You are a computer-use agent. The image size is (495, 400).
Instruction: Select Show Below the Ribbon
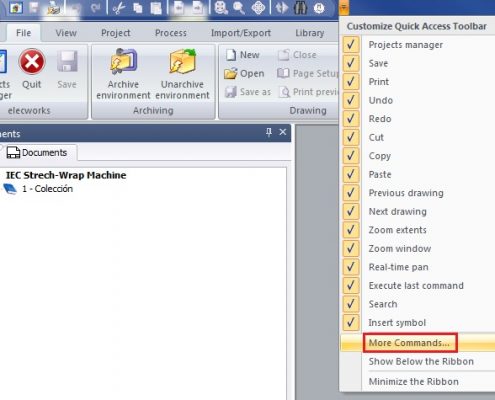(421, 361)
